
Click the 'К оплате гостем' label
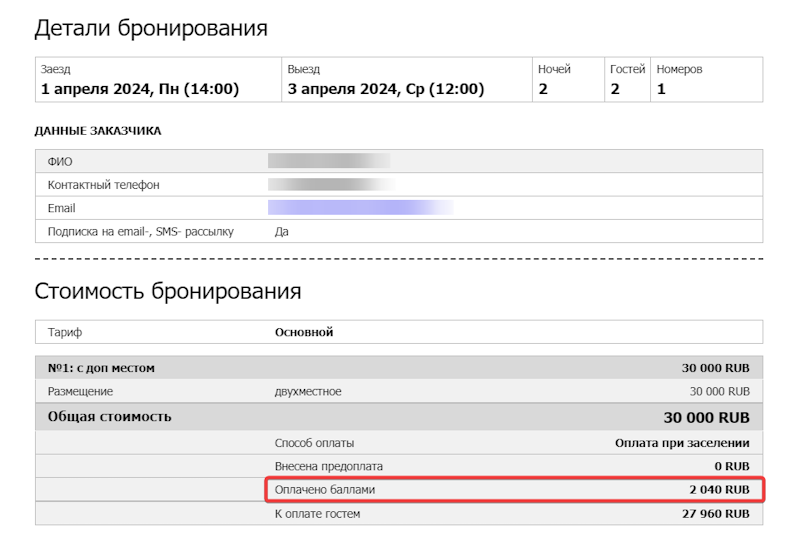pos(317,514)
